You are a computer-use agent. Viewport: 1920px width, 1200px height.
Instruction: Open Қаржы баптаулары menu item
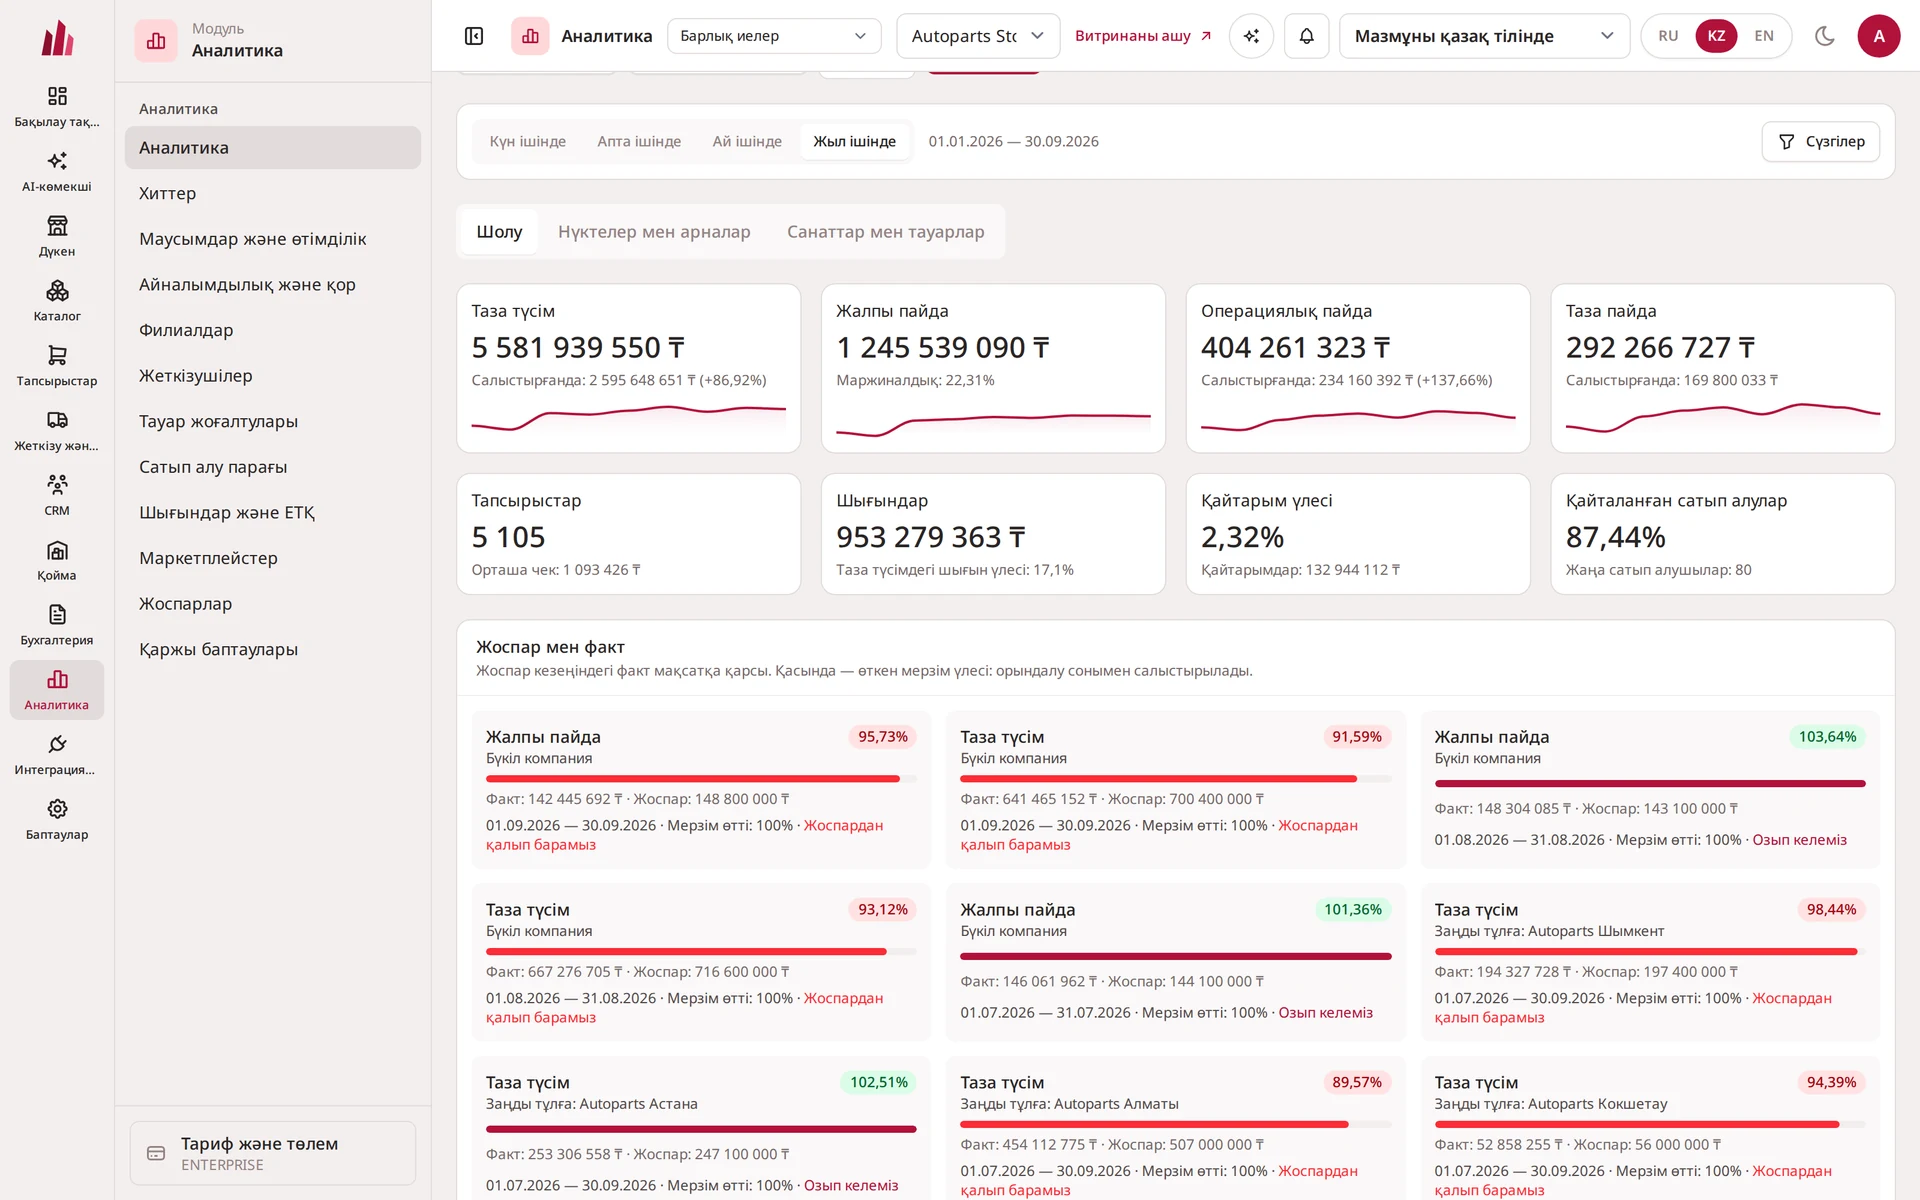click(272, 649)
